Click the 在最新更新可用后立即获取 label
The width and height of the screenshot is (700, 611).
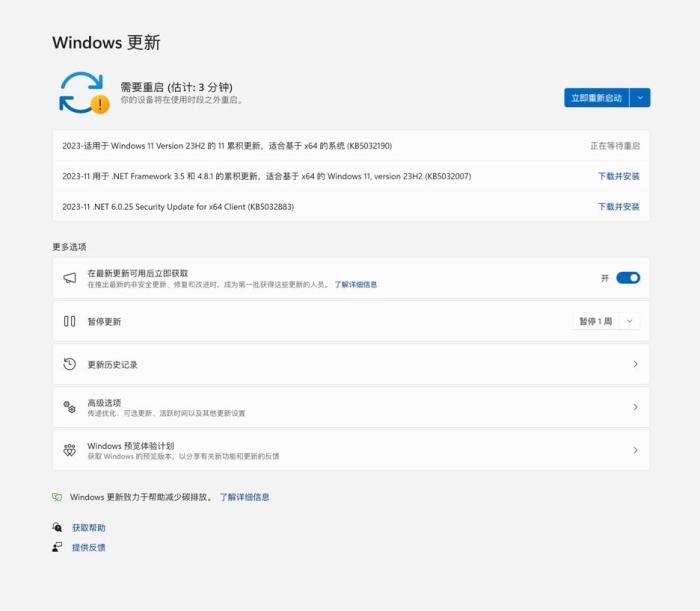[138, 273]
